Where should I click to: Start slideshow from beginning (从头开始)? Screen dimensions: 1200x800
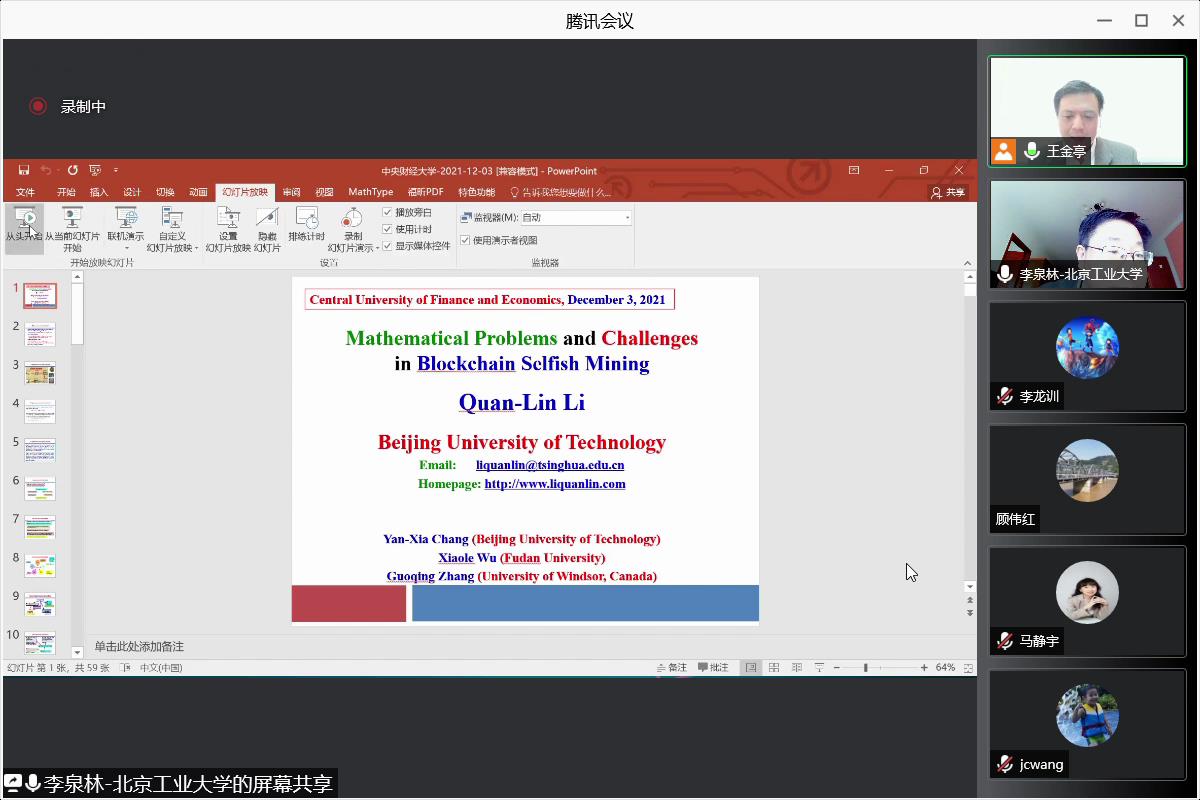tap(25, 224)
